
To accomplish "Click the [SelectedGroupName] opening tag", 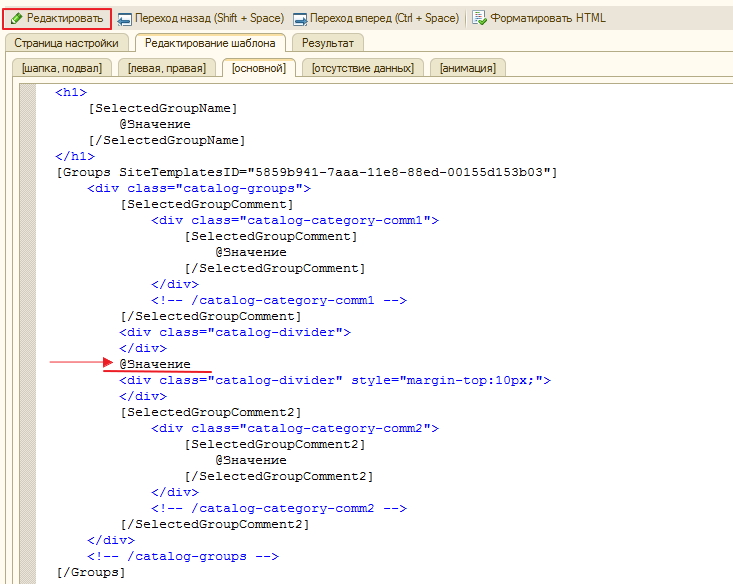I will (163, 108).
